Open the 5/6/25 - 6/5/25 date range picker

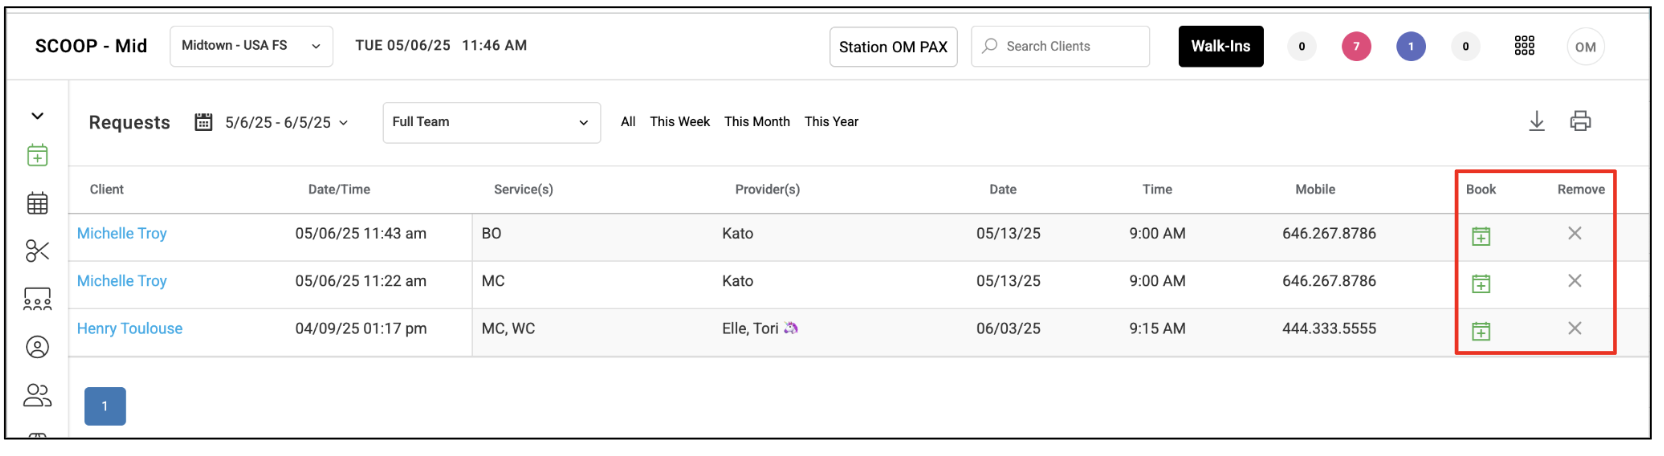pyautogui.click(x=272, y=122)
